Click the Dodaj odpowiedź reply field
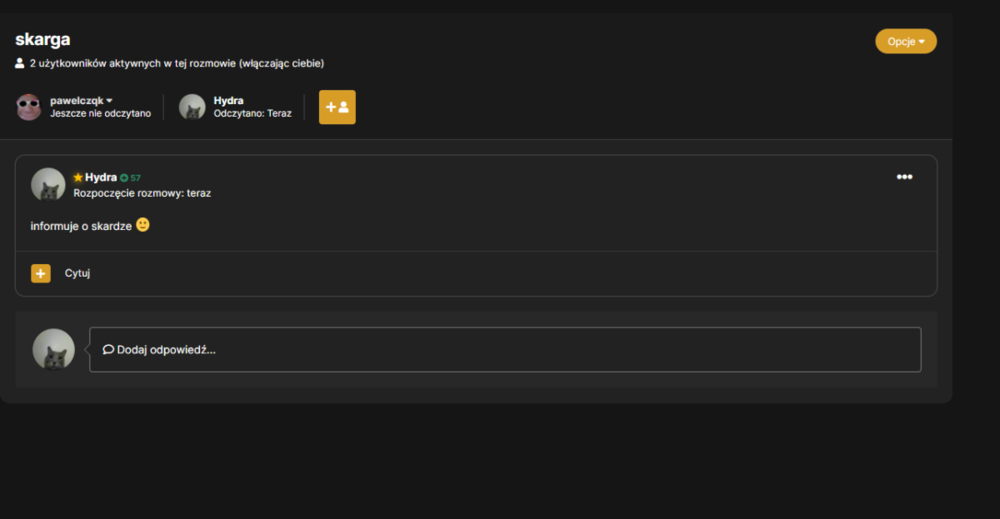The height and width of the screenshot is (519, 1000). point(505,349)
